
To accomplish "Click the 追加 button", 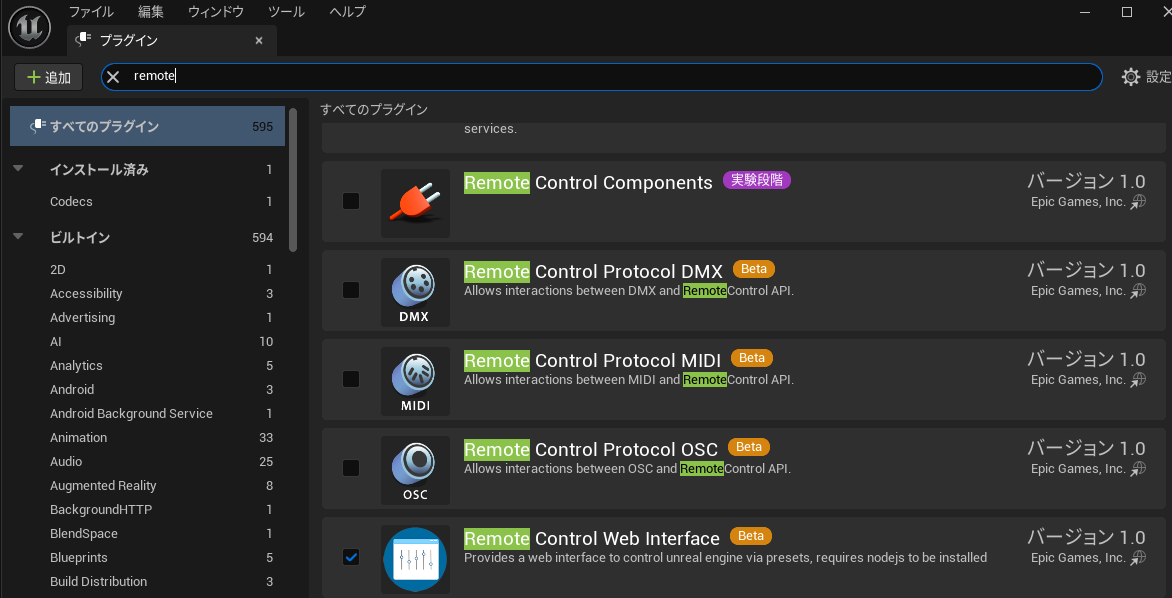I will point(48,76).
